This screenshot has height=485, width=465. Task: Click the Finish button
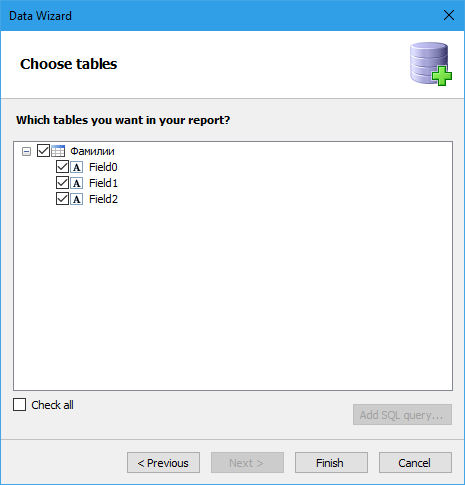tap(331, 463)
